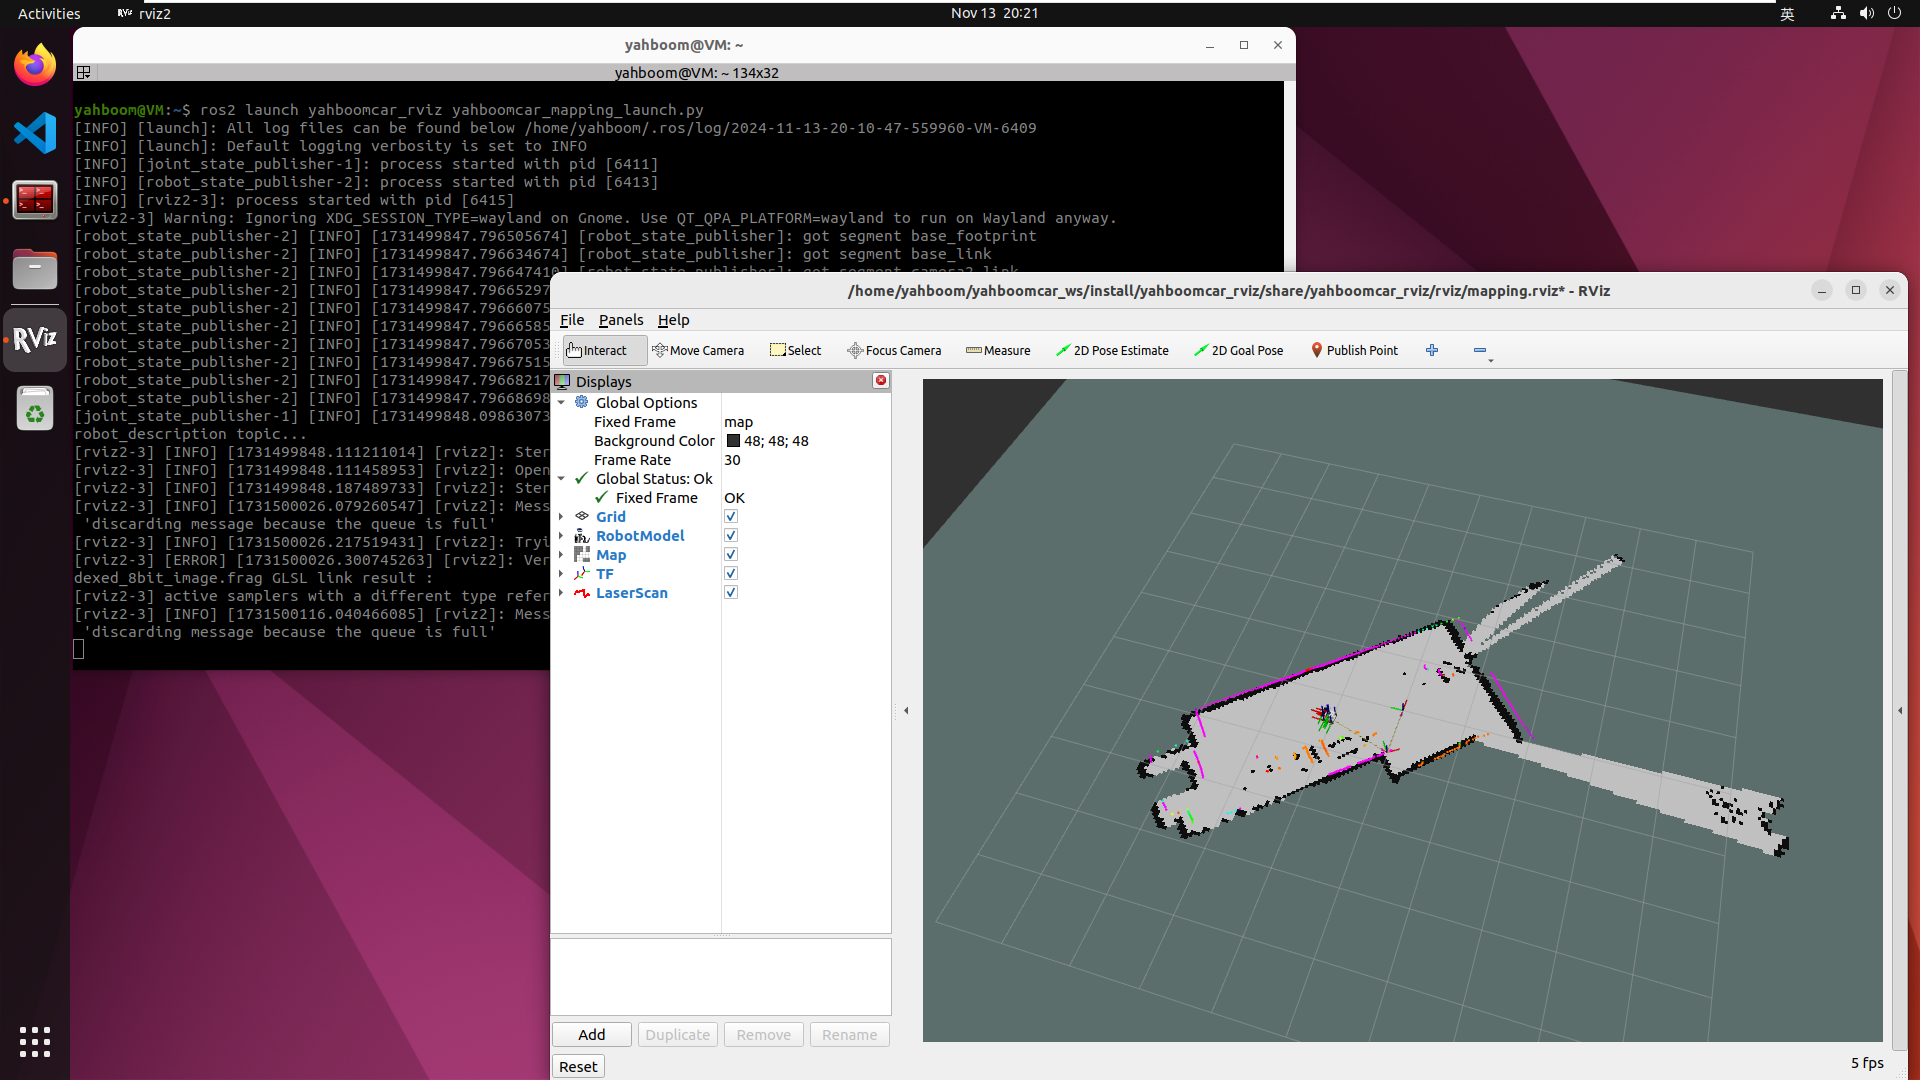This screenshot has height=1080, width=1920.
Task: Open Trash from the dock
Action: [x=35, y=408]
